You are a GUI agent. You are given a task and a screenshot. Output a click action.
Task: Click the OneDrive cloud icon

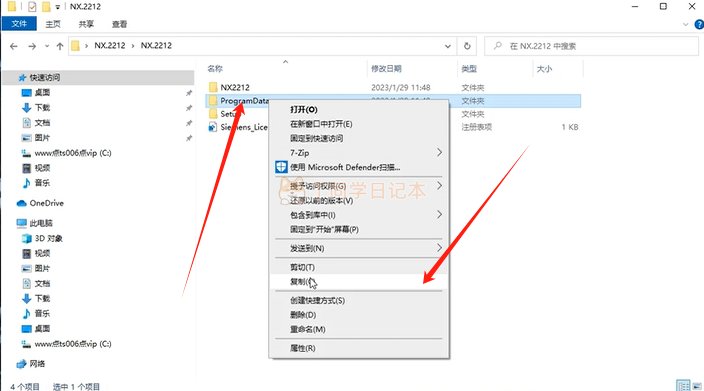click(21, 203)
